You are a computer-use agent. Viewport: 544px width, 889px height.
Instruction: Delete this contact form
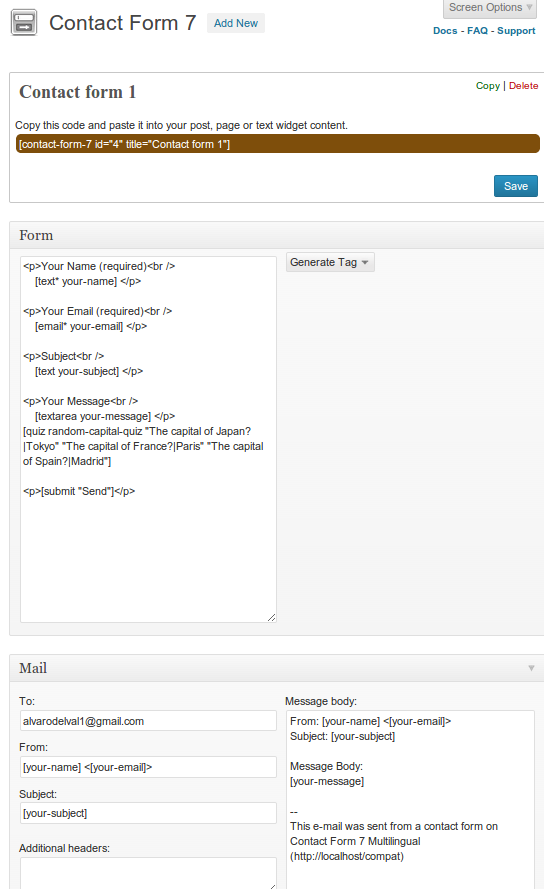pyautogui.click(x=523, y=86)
